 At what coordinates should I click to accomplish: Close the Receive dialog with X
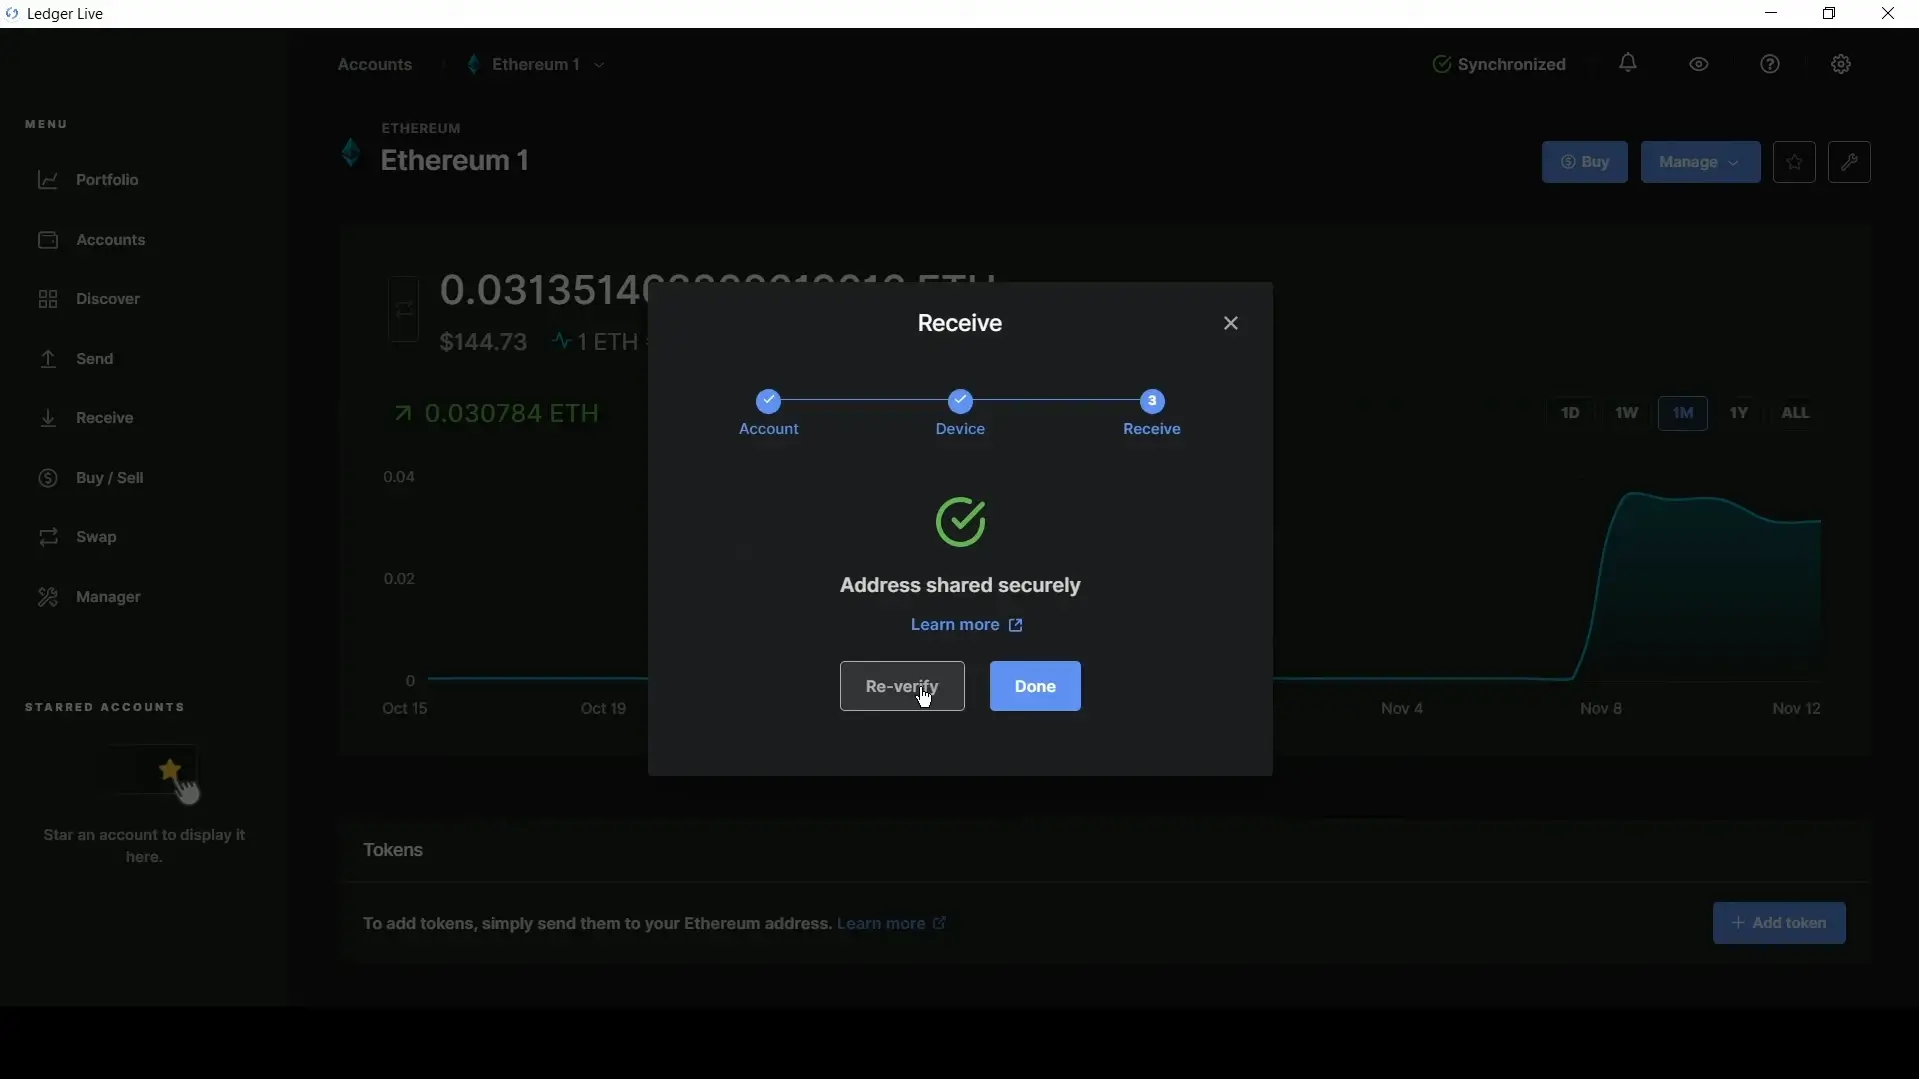pyautogui.click(x=1231, y=323)
